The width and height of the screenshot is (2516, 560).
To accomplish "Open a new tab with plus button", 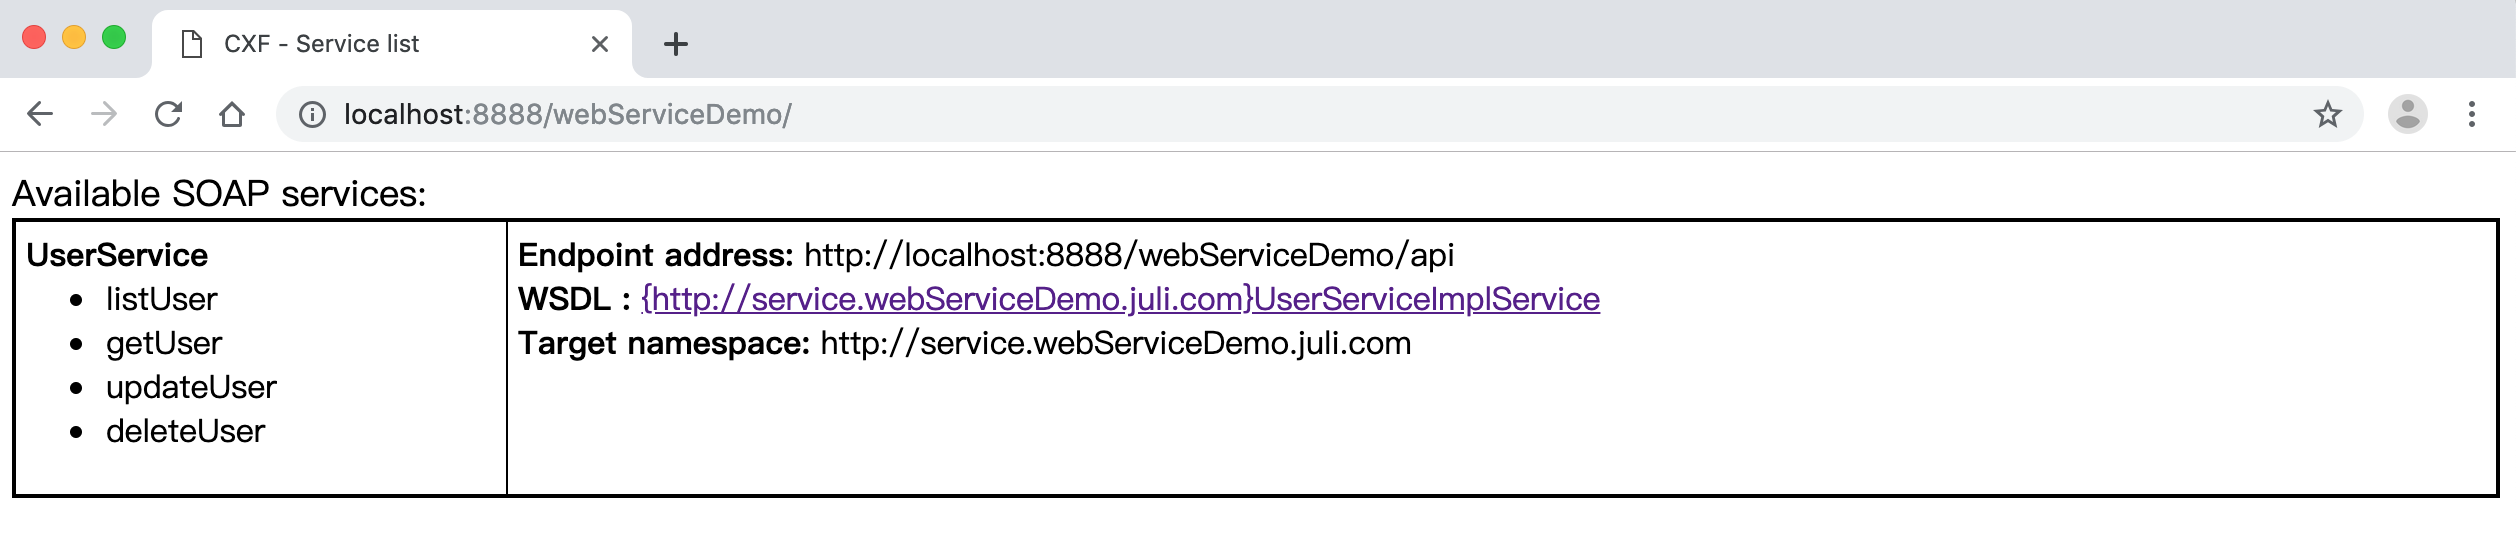I will pyautogui.click(x=676, y=44).
